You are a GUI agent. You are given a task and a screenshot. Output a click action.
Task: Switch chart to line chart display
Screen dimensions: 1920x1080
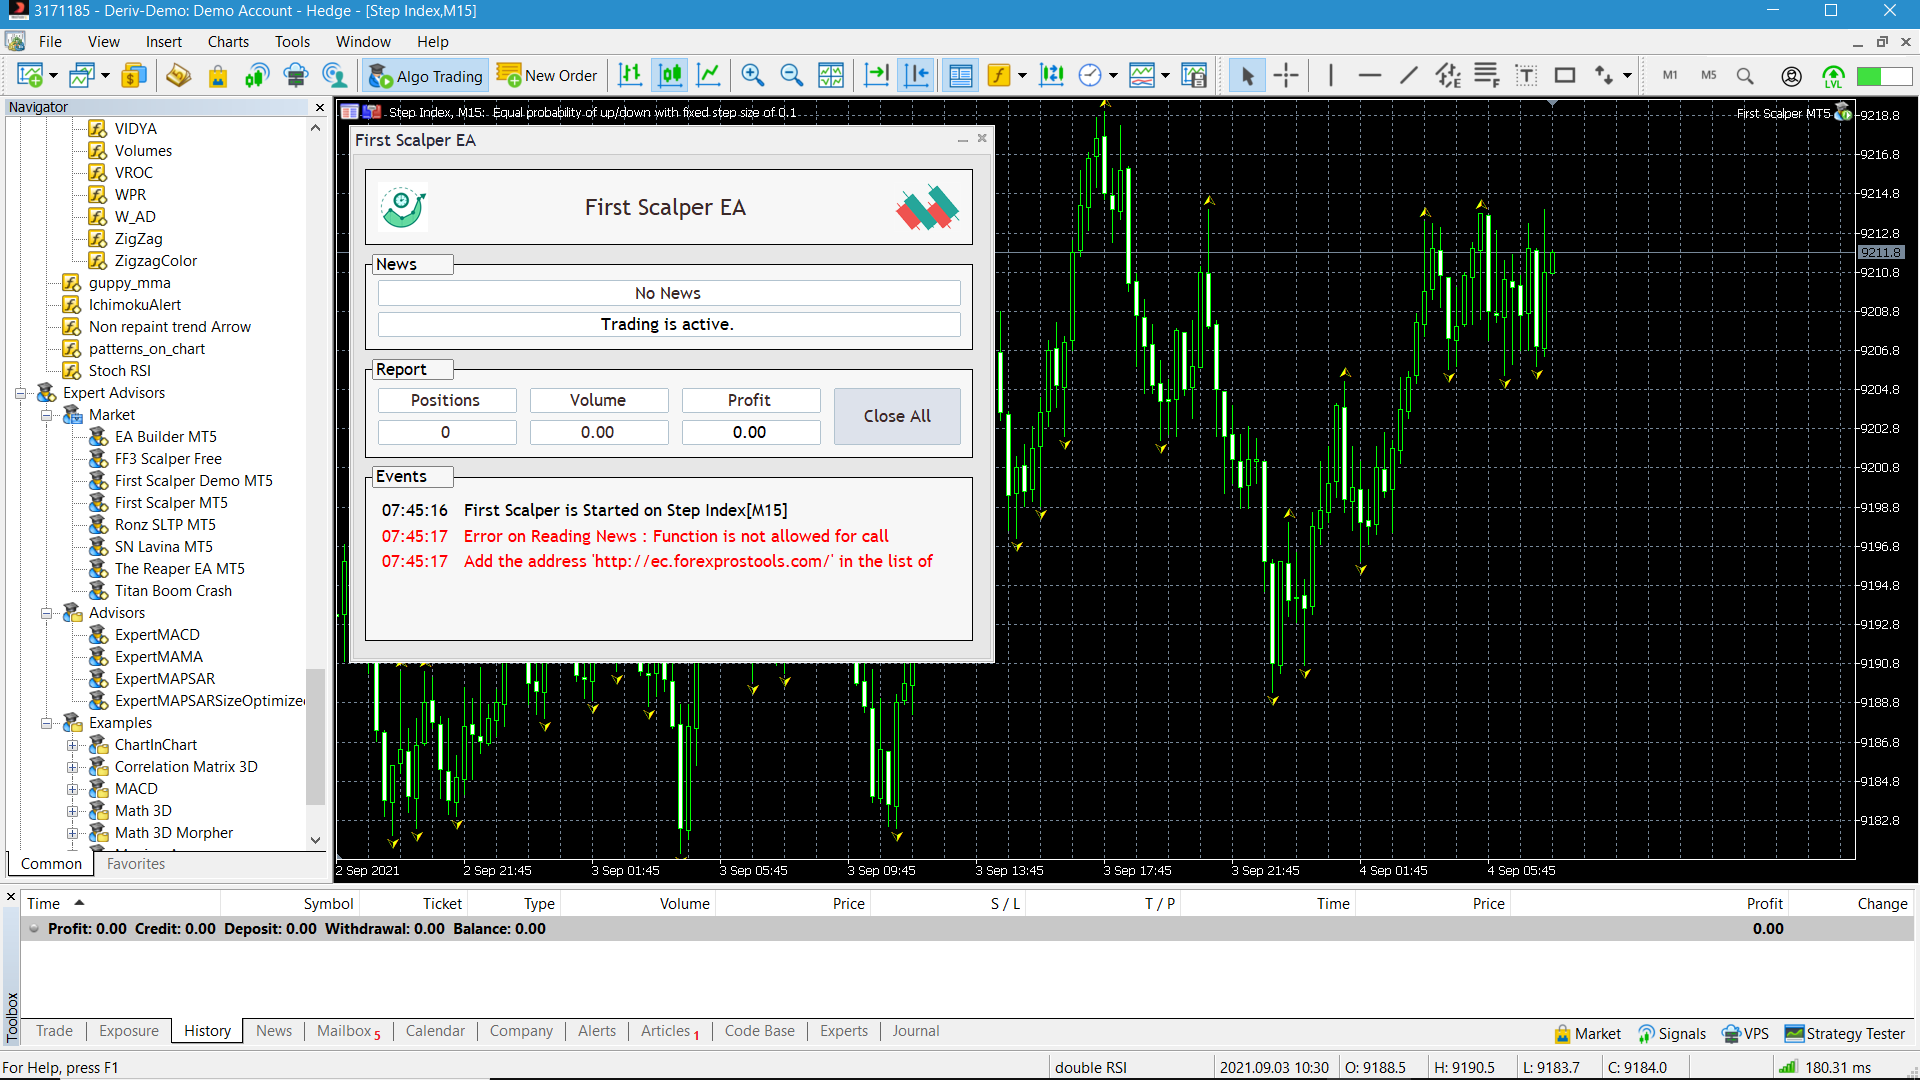(x=709, y=76)
